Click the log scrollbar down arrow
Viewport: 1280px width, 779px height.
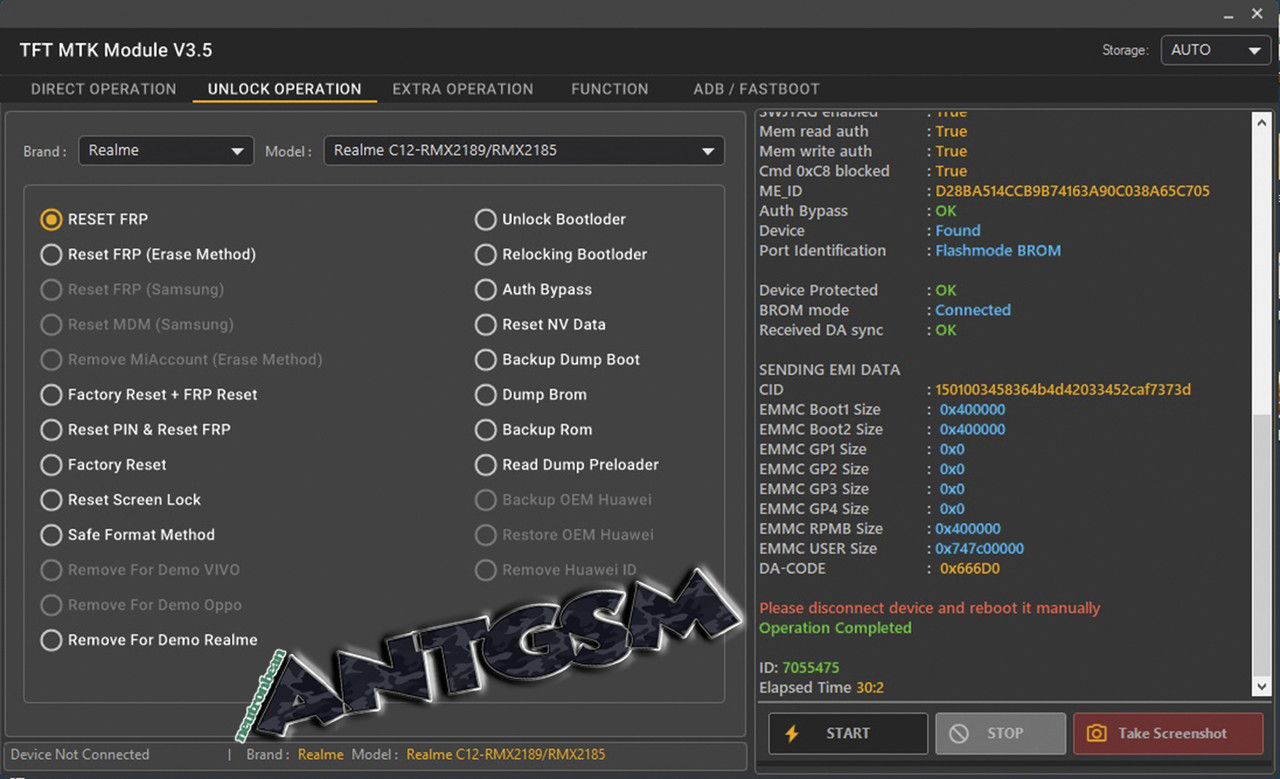[1261, 687]
